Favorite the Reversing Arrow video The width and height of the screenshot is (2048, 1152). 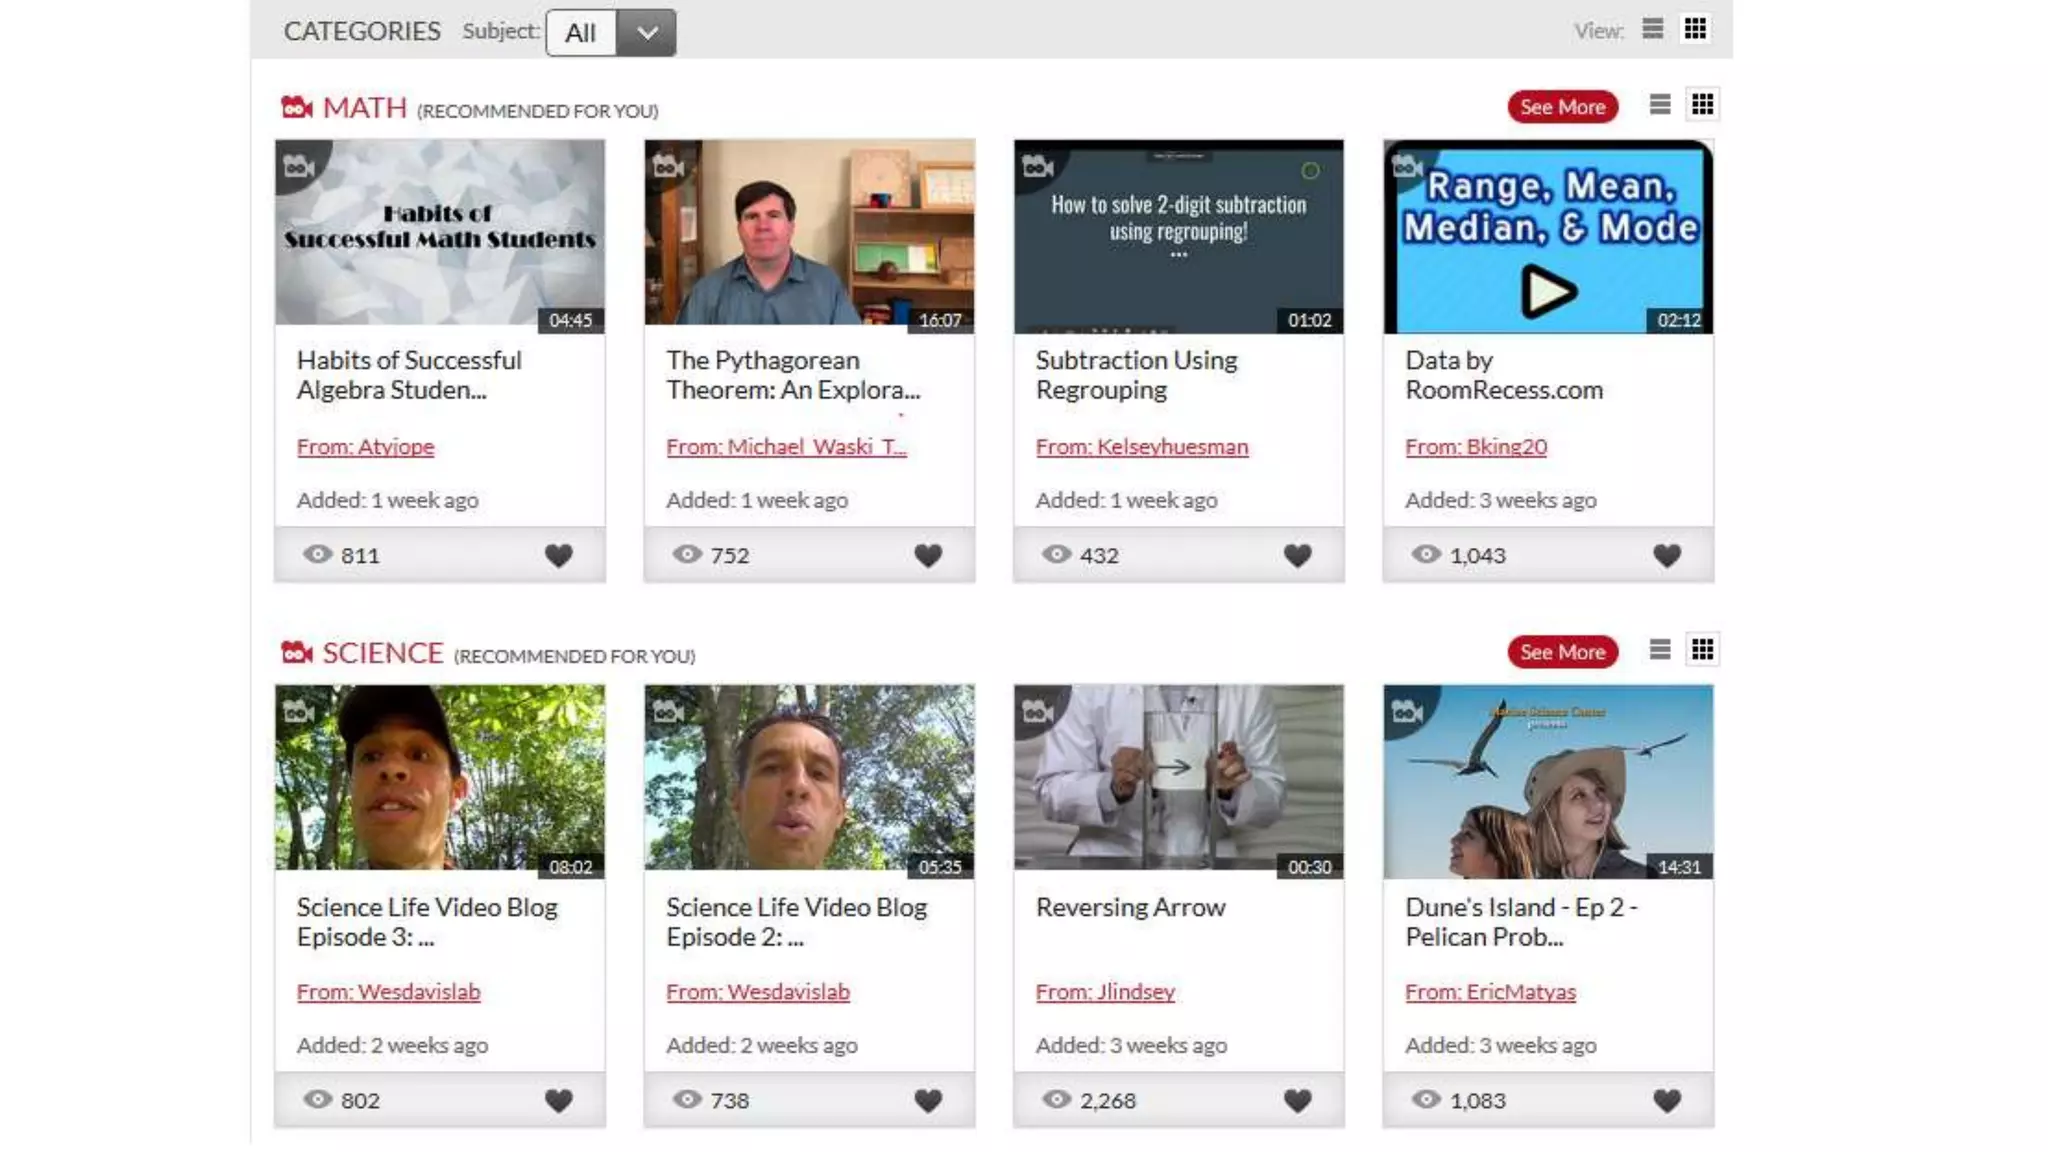(x=1297, y=1100)
